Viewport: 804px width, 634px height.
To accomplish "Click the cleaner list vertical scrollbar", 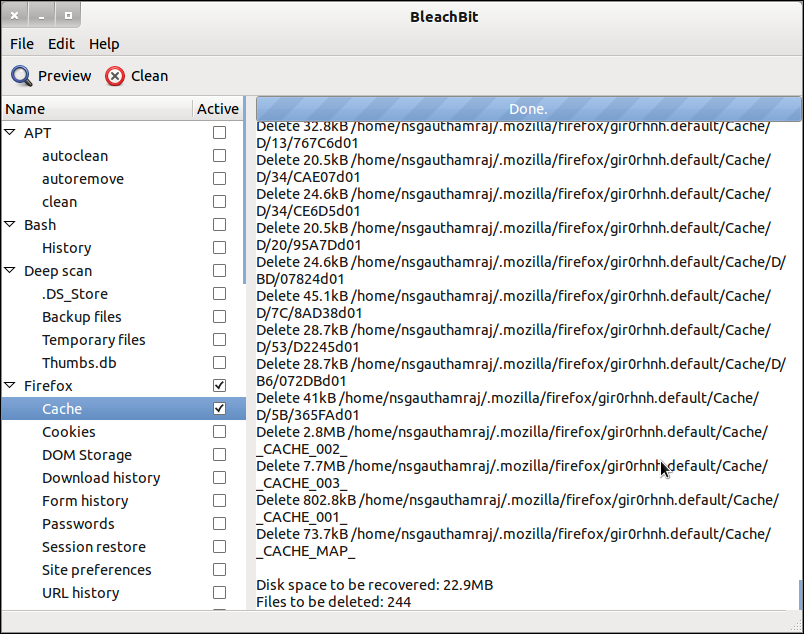I will tap(244, 190).
